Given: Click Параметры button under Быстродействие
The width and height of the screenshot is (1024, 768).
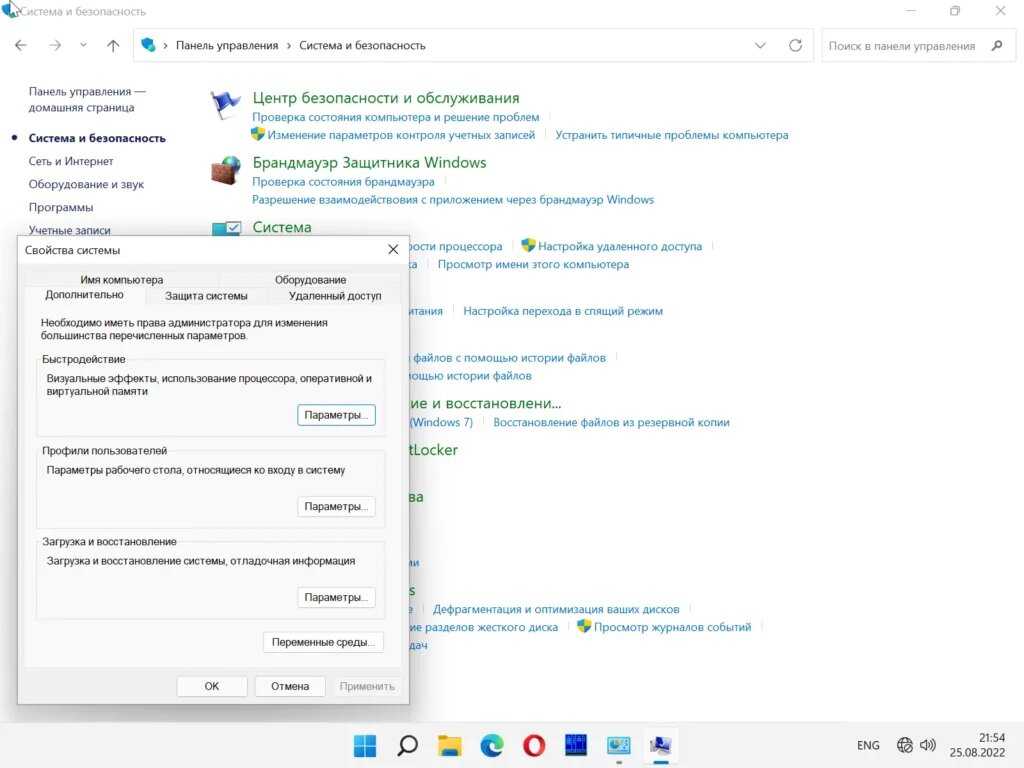Looking at the screenshot, I should coord(336,415).
